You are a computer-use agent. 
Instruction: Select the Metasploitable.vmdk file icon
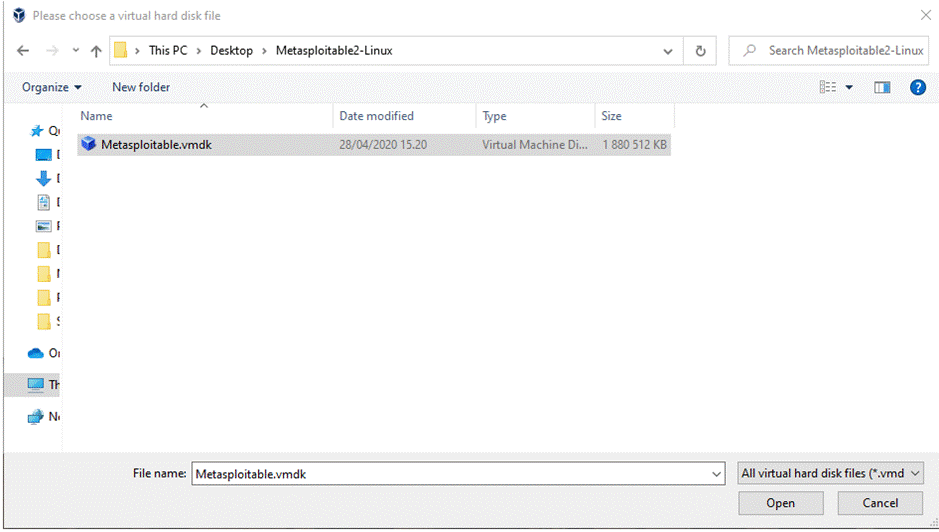[x=88, y=145]
